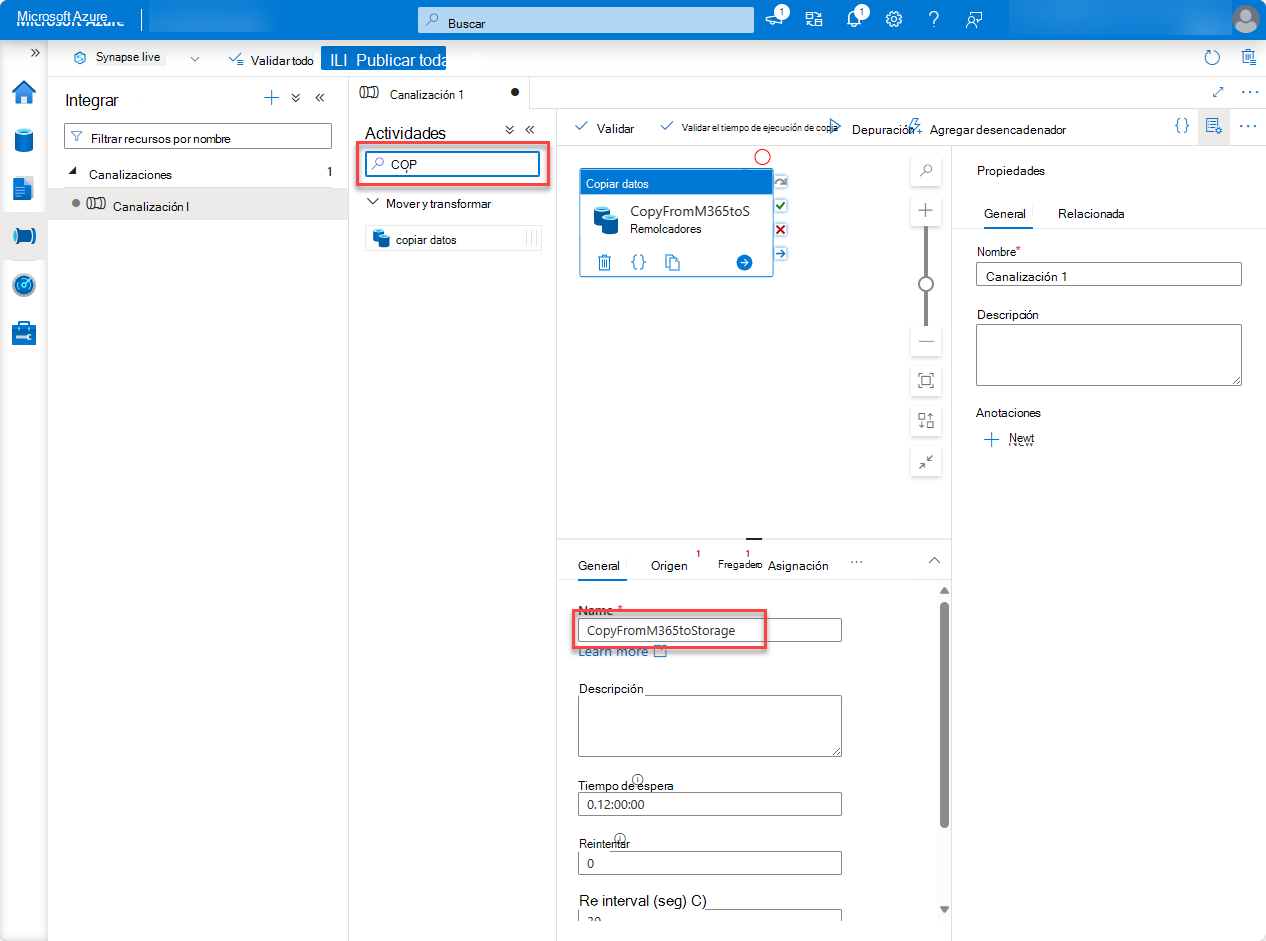This screenshot has width=1266, height=941.
Task: Open the Home icon in the left sidebar
Action: tap(25, 92)
